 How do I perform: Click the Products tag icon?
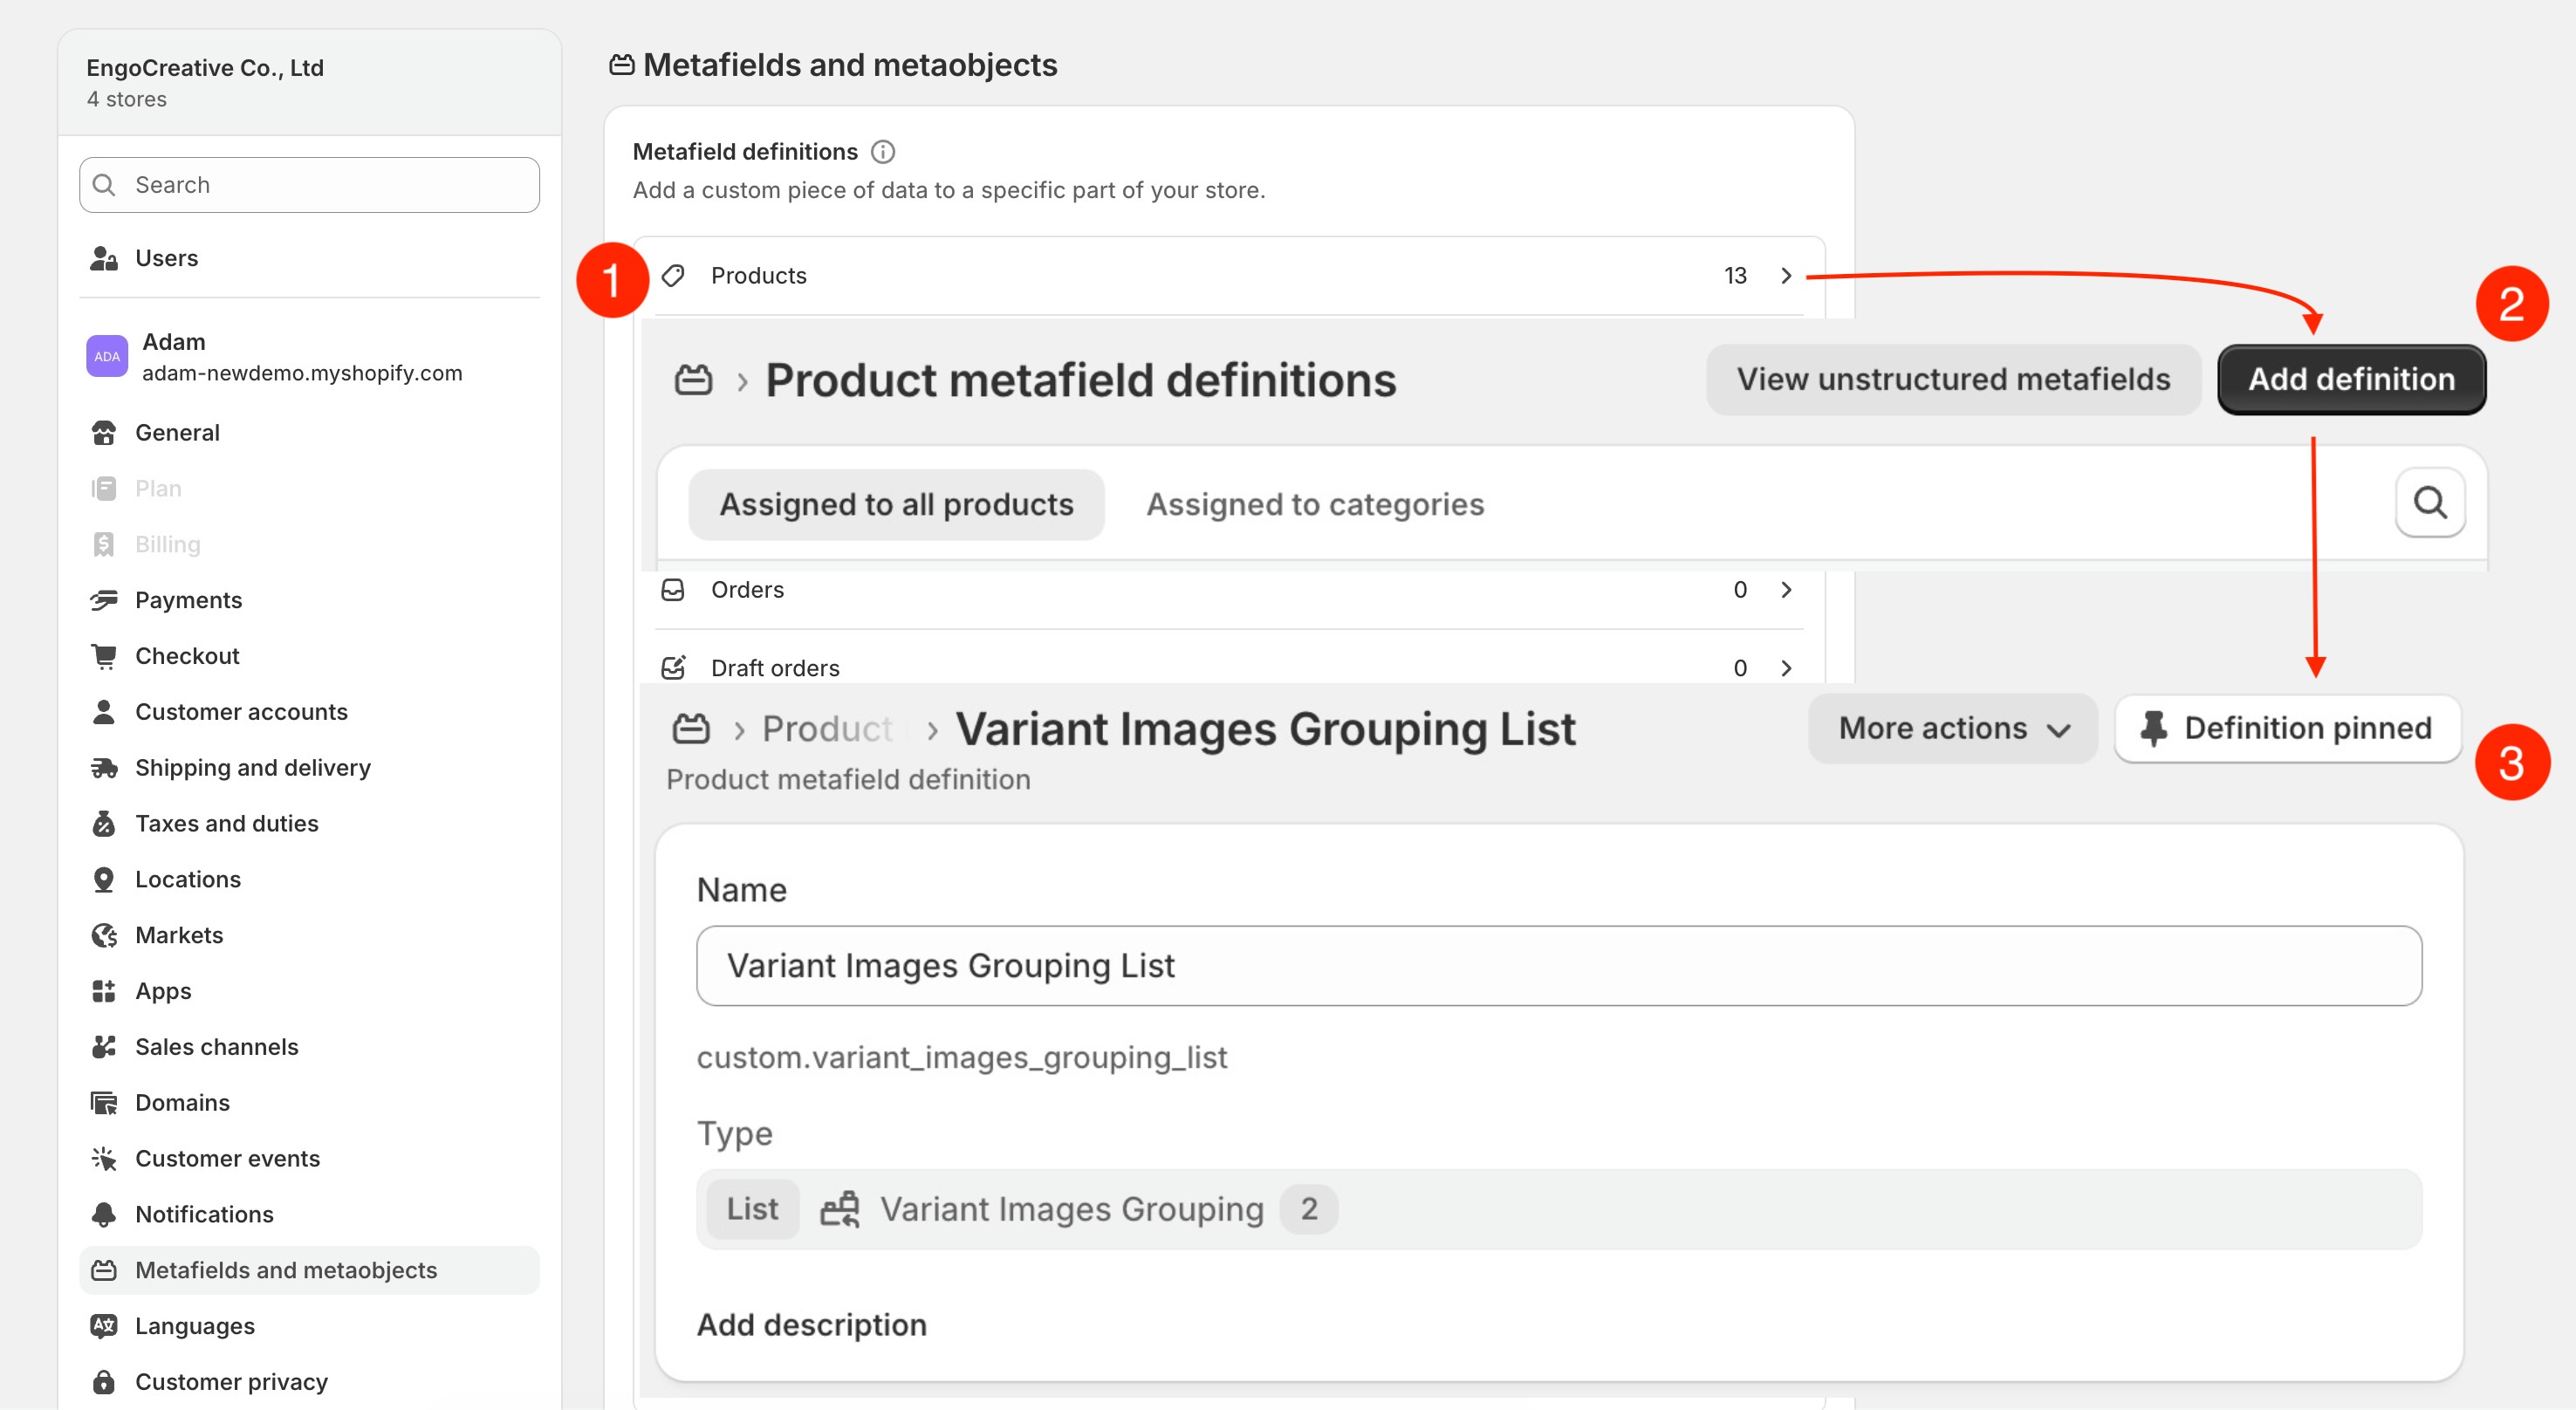[x=674, y=276]
